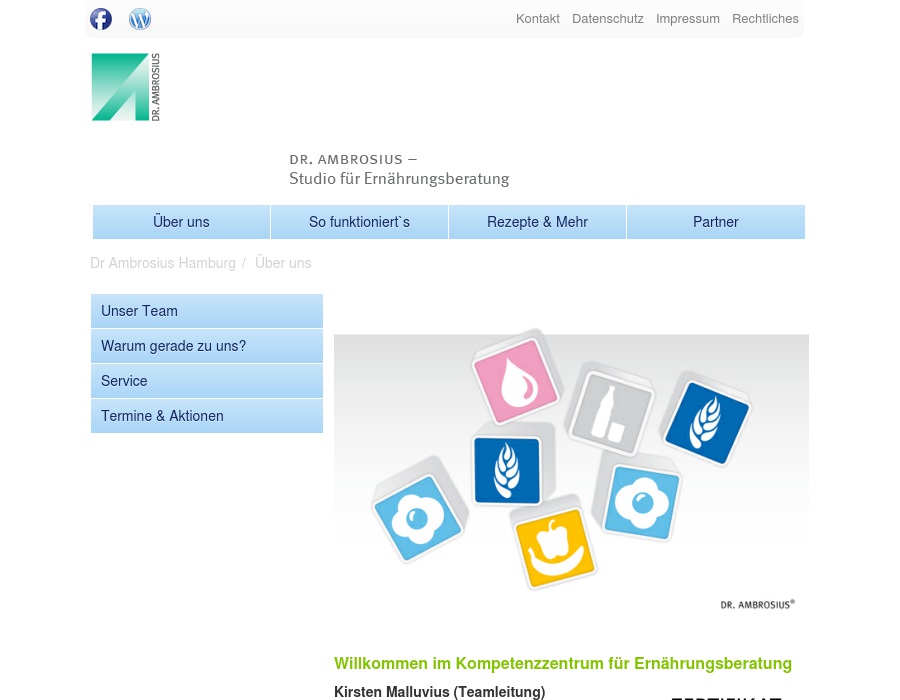
Task: Select Unser Team in the sidebar
Action: [x=139, y=311]
